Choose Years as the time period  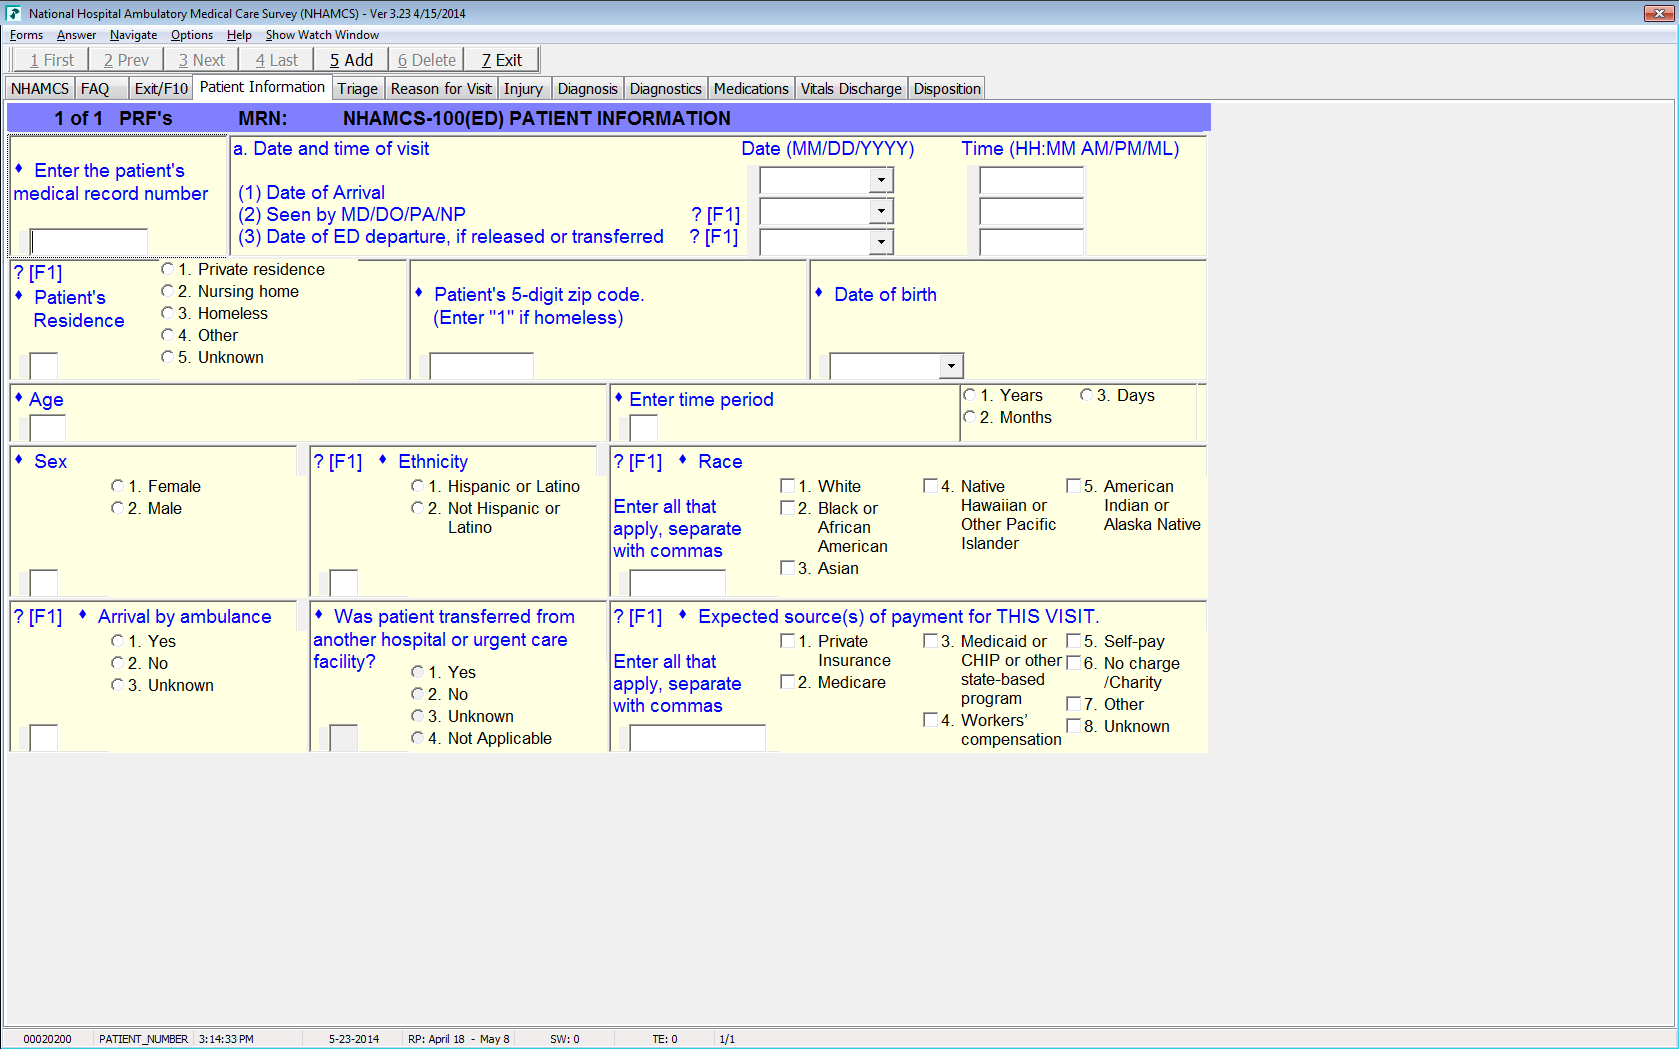tap(969, 395)
